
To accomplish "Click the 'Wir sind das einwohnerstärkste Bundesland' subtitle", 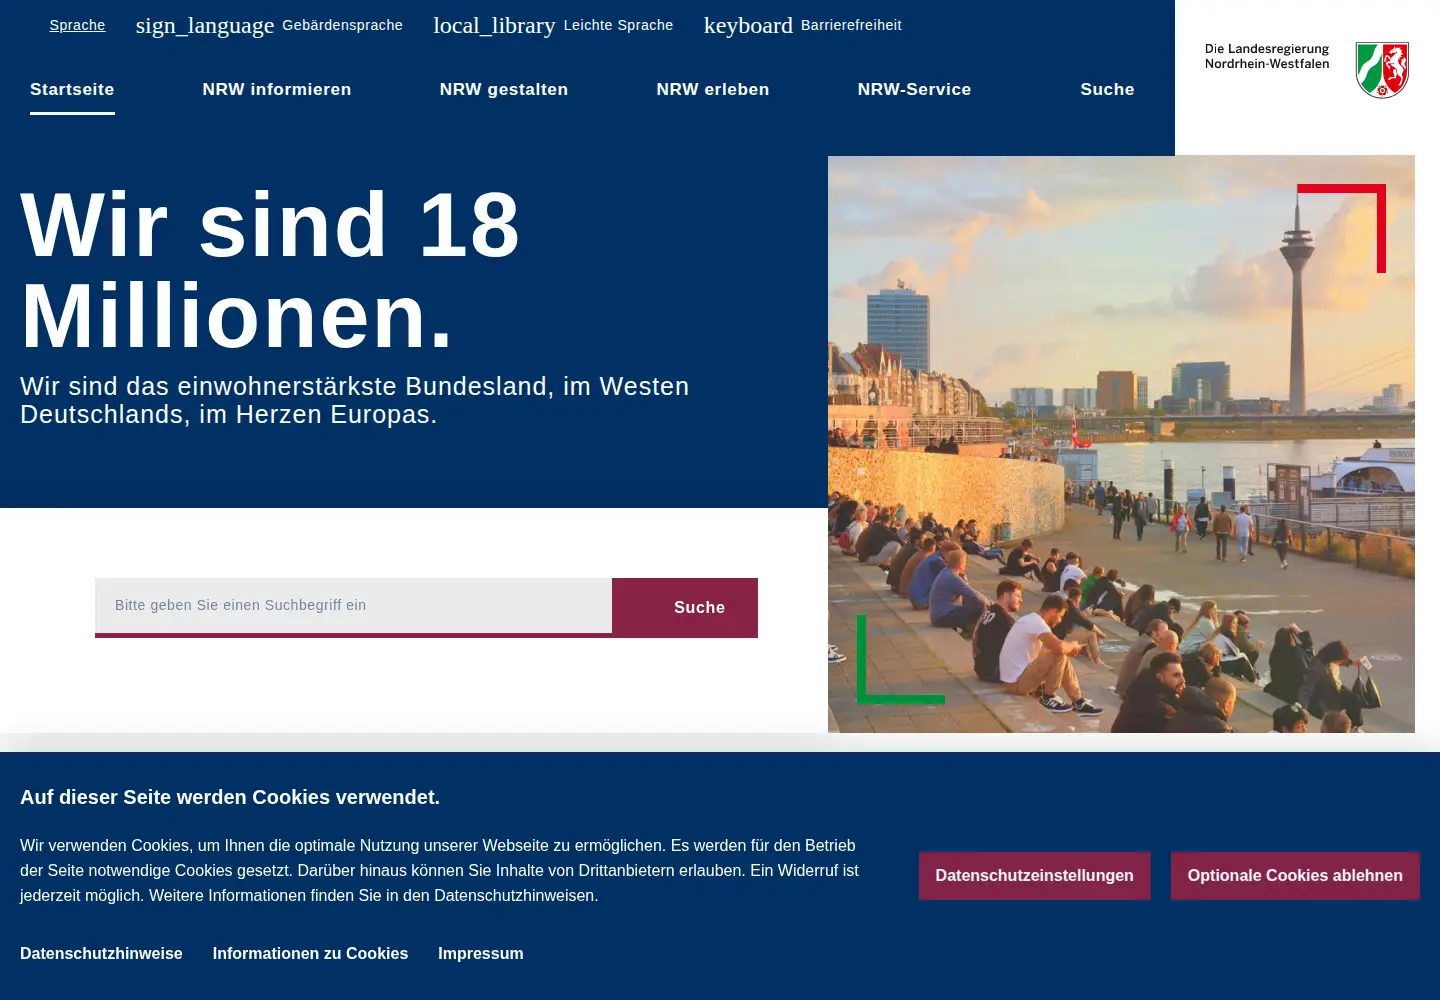I will click(355, 400).
